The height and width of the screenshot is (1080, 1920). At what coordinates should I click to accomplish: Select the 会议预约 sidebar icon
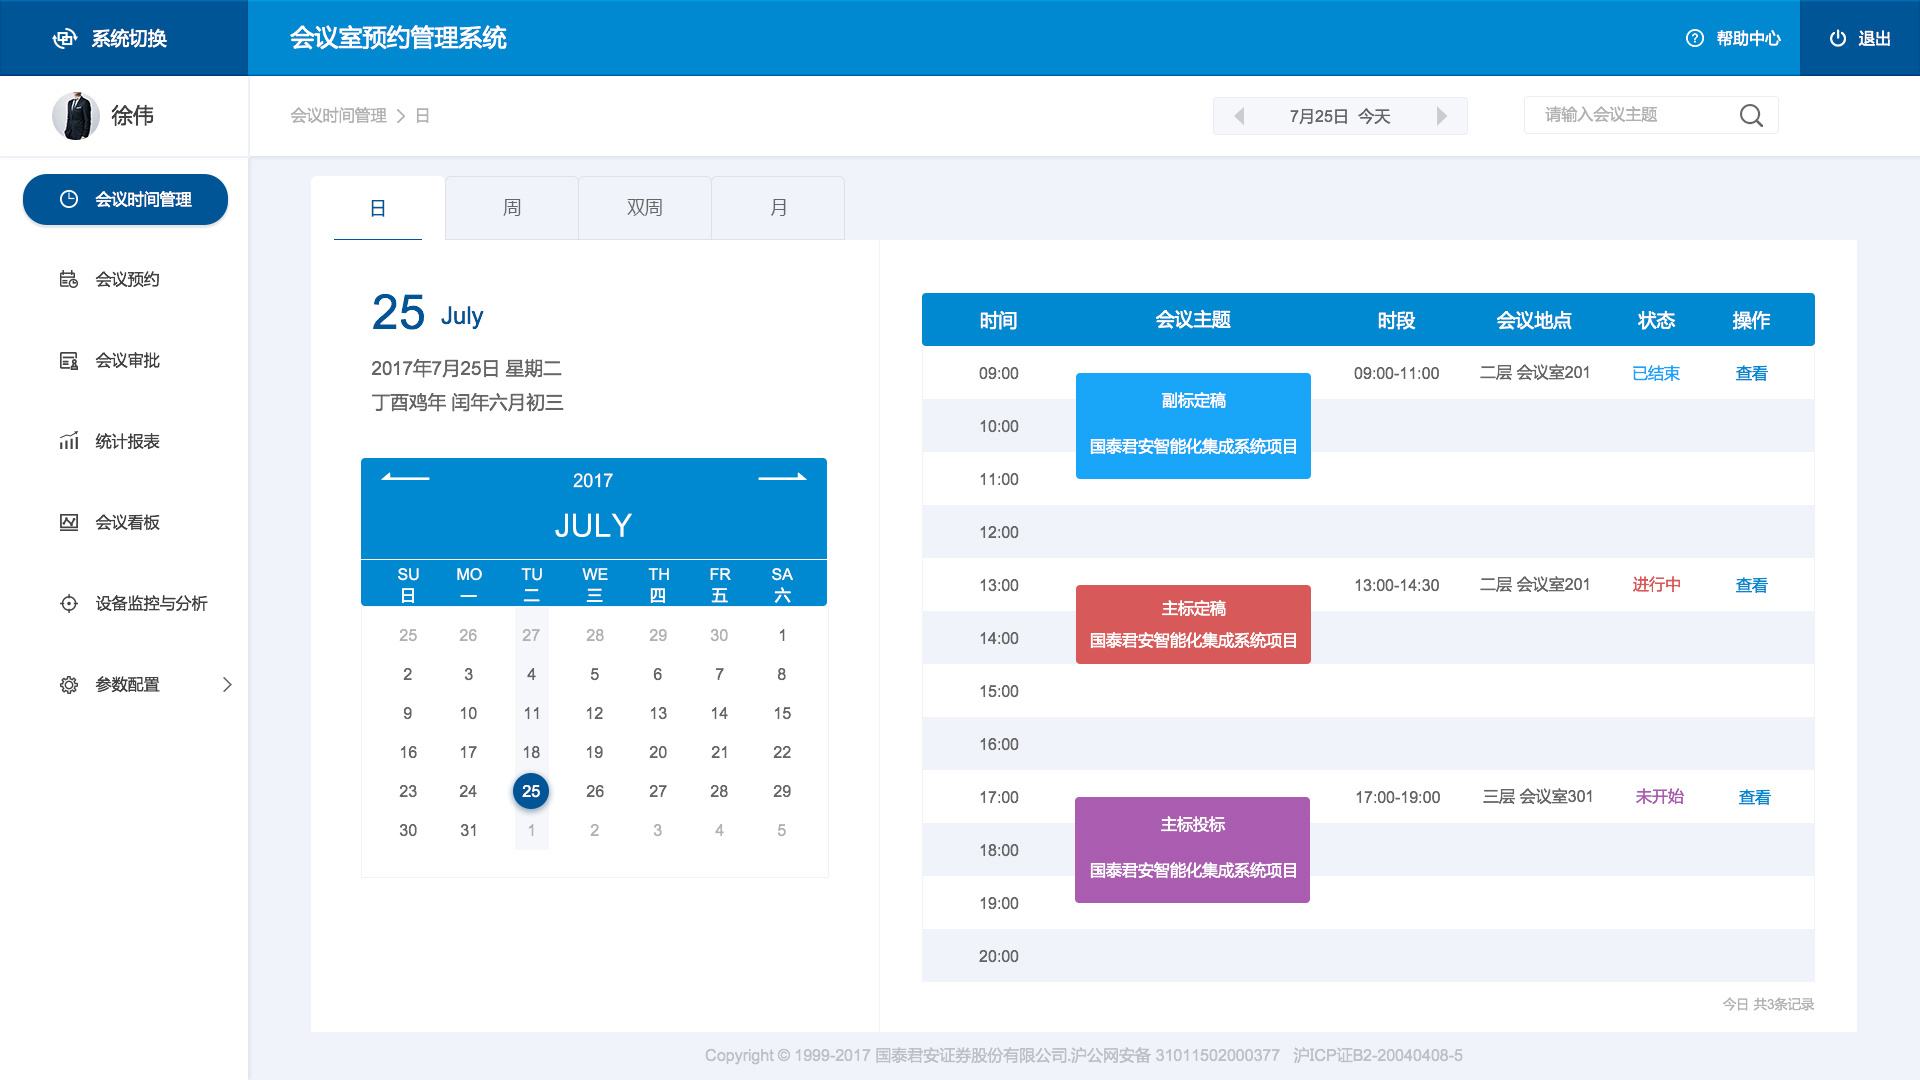click(x=68, y=280)
